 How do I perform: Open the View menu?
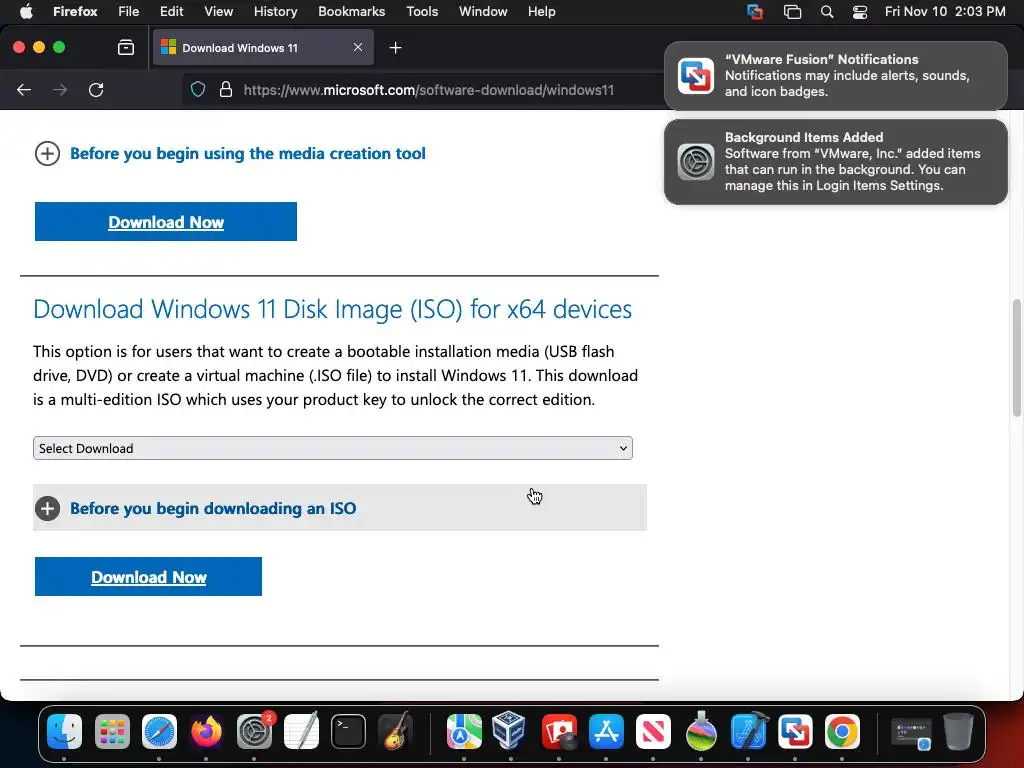[219, 12]
